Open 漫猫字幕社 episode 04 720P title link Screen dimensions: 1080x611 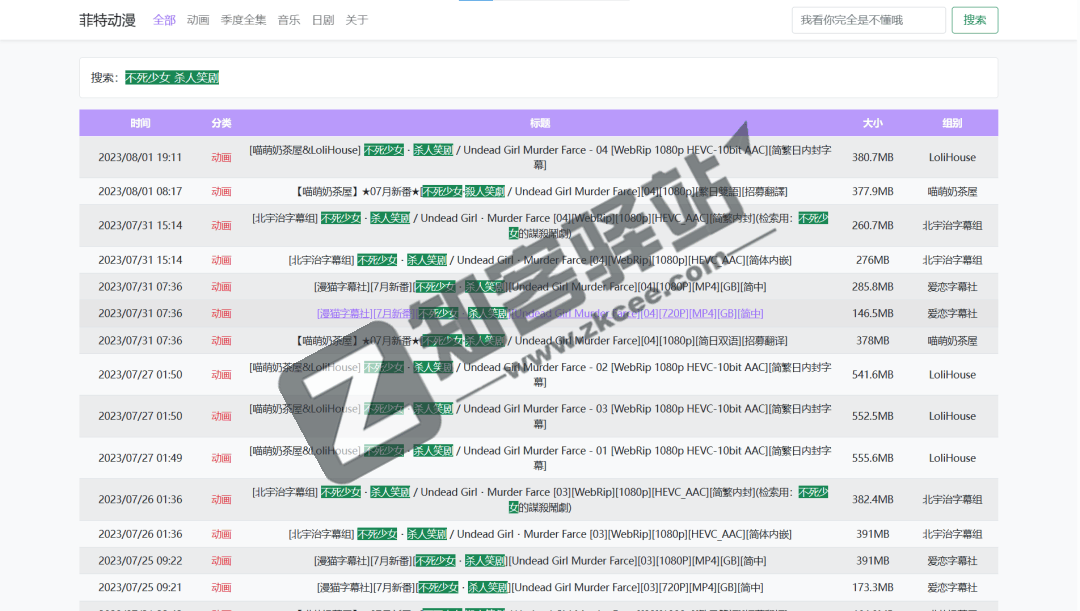(x=540, y=313)
